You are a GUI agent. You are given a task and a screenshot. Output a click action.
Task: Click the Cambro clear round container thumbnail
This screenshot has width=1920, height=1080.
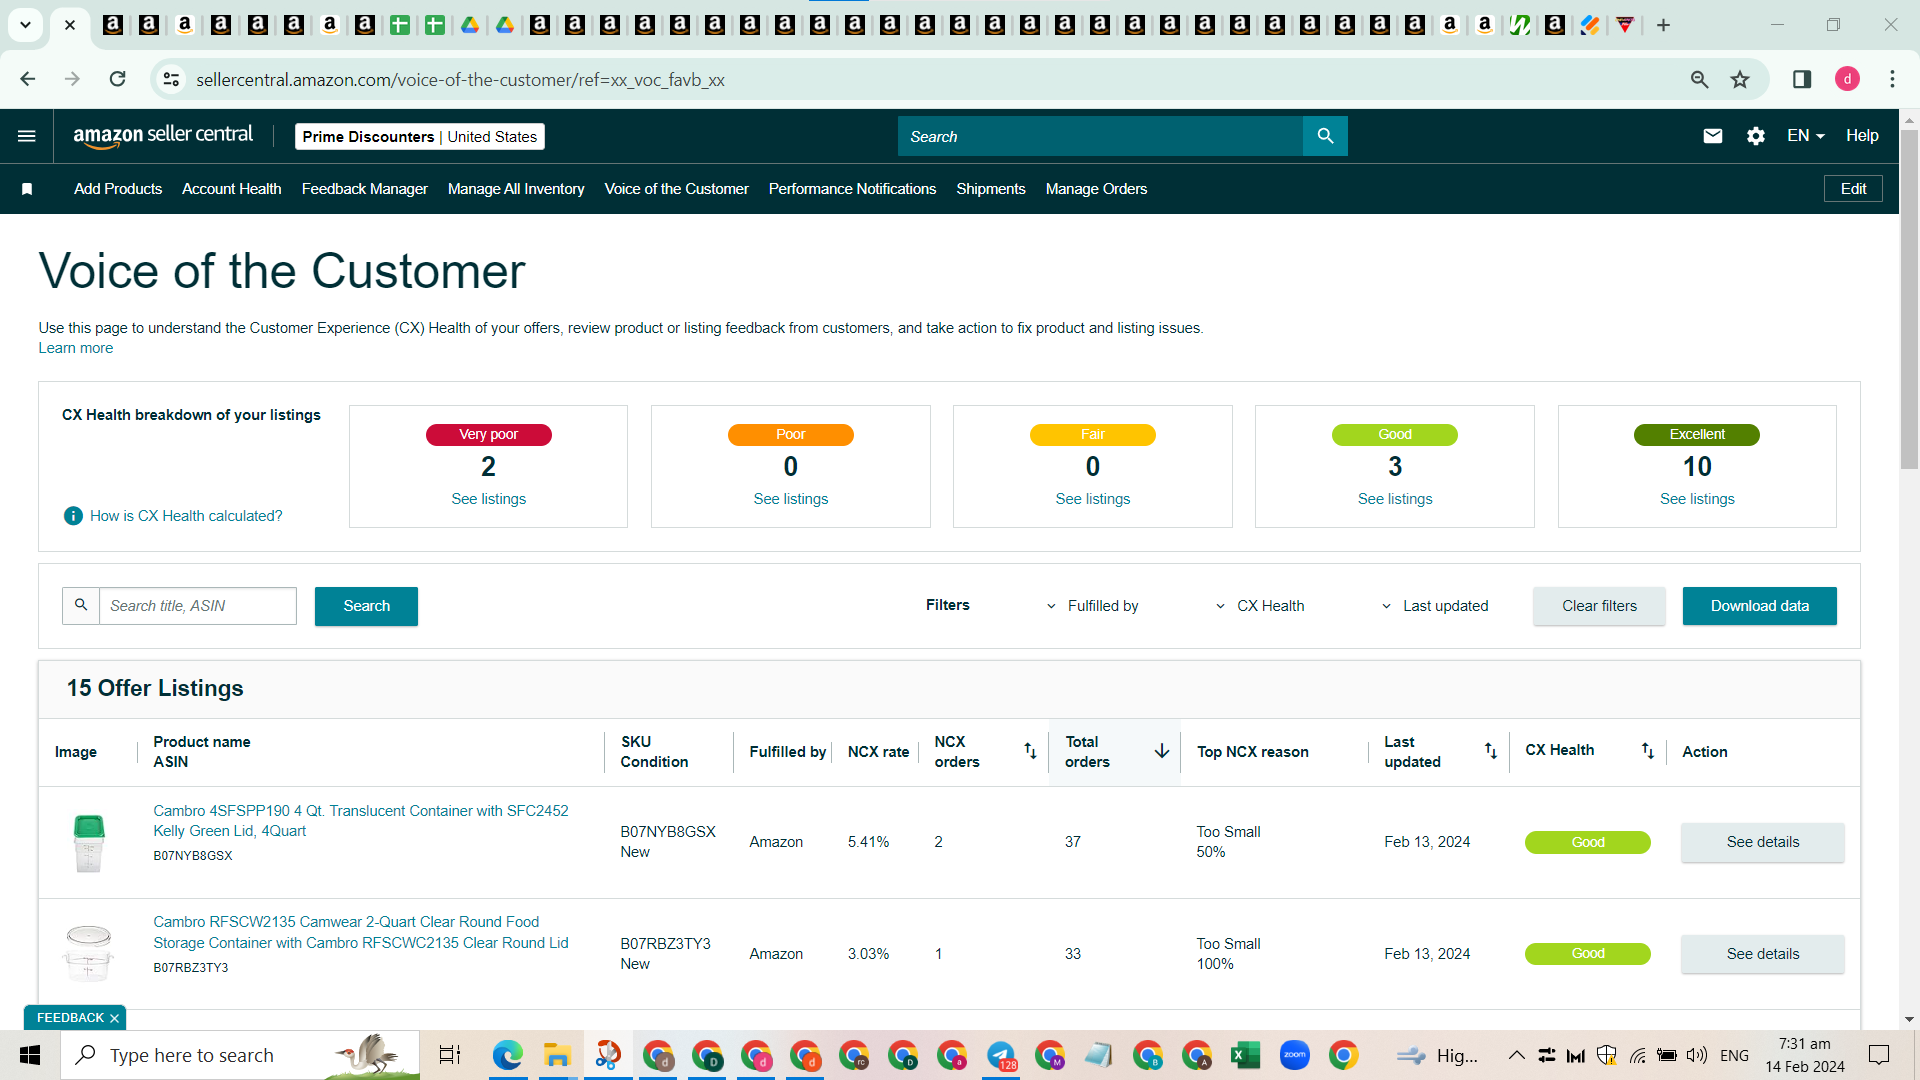coord(89,953)
